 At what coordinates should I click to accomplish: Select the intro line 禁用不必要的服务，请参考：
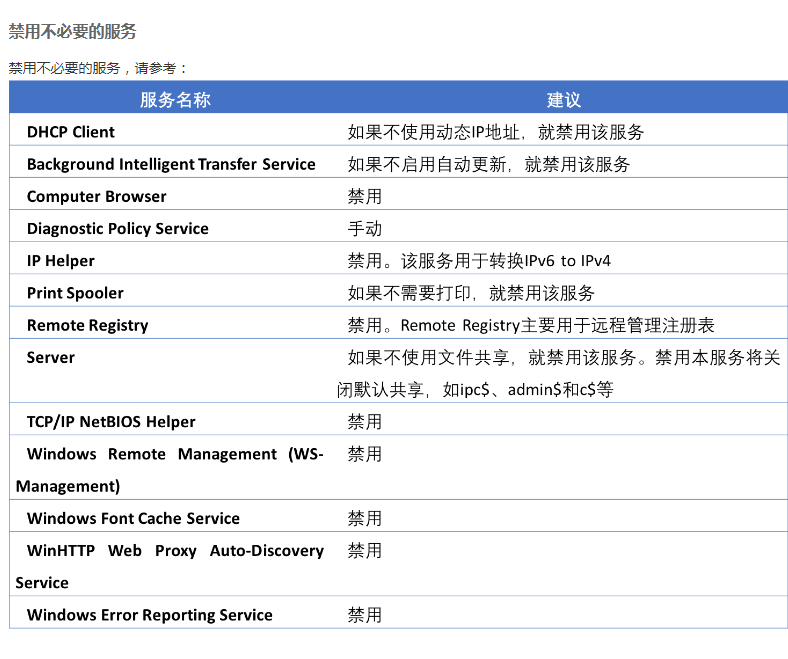97,68
